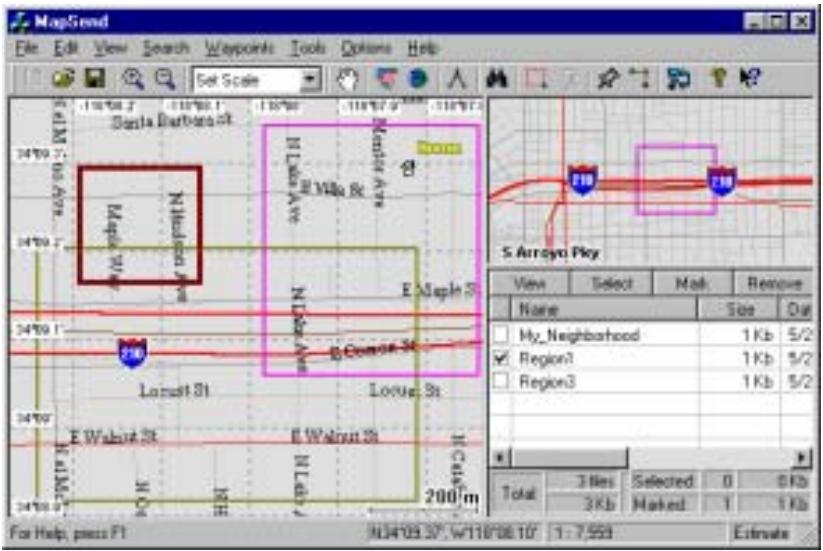Click the 'Santa Barbara St' map label
The image size is (823, 551).
[172, 121]
